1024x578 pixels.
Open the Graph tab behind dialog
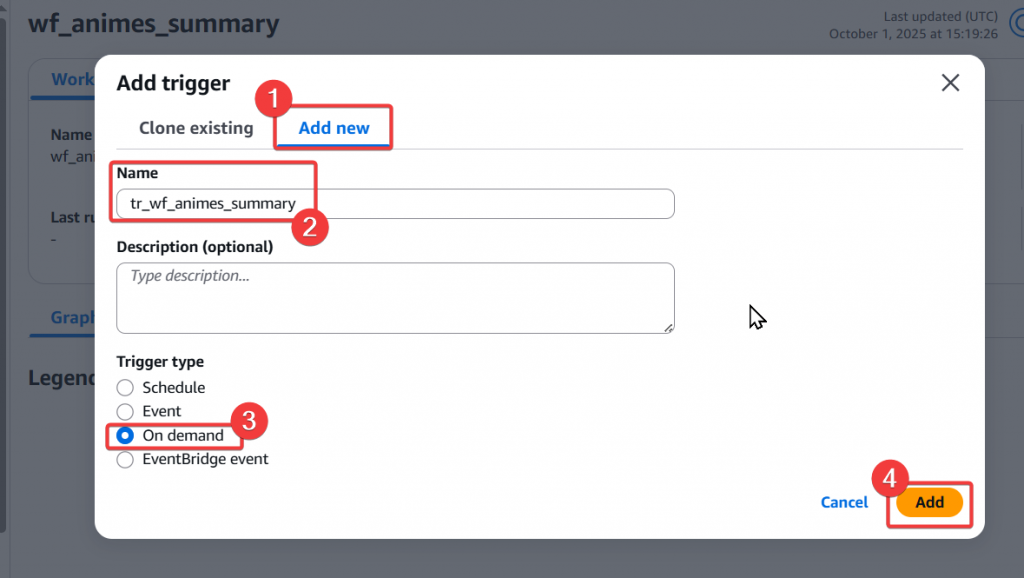(72, 317)
